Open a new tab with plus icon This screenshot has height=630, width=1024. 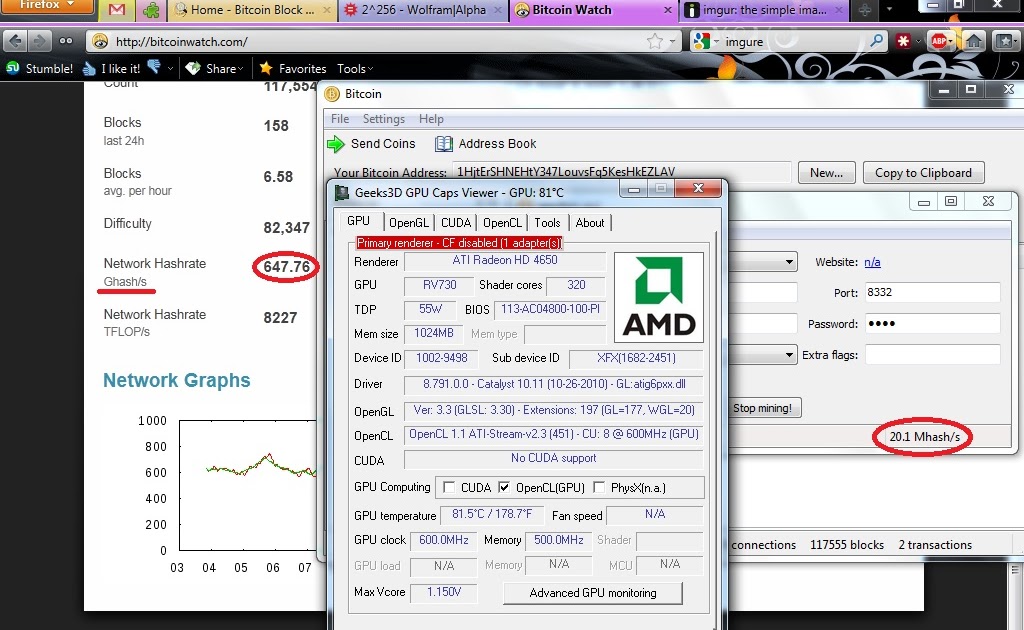coord(865,10)
